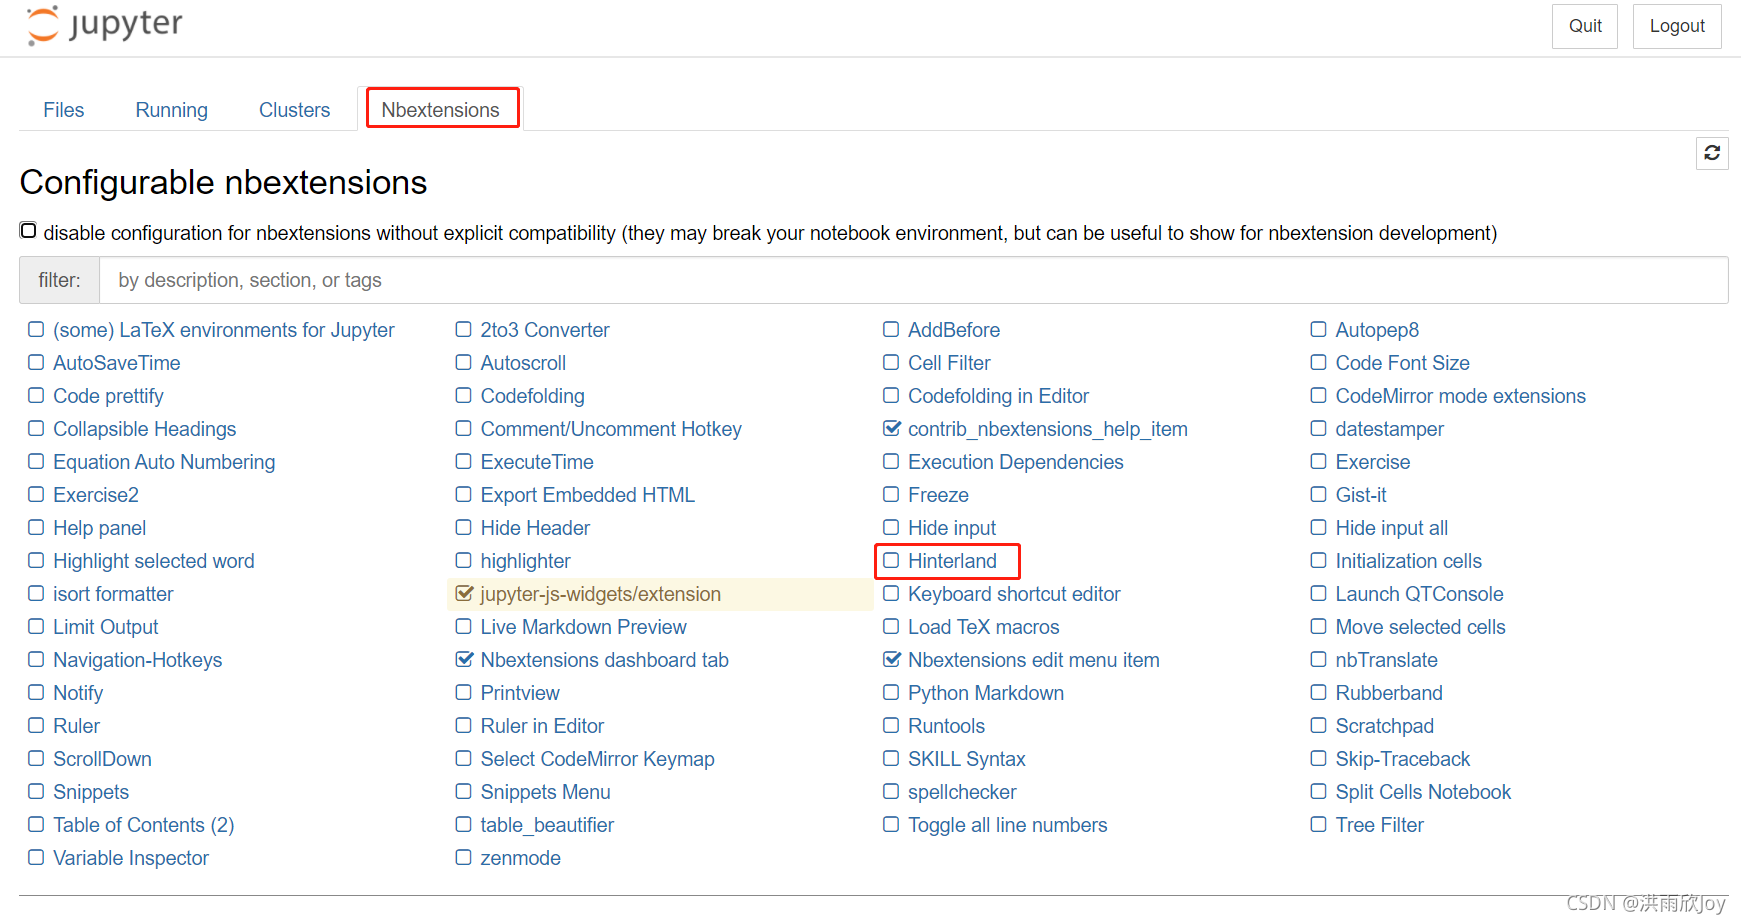1741x924 pixels.
Task: Open the Export Embedded HTML link
Action: (588, 495)
